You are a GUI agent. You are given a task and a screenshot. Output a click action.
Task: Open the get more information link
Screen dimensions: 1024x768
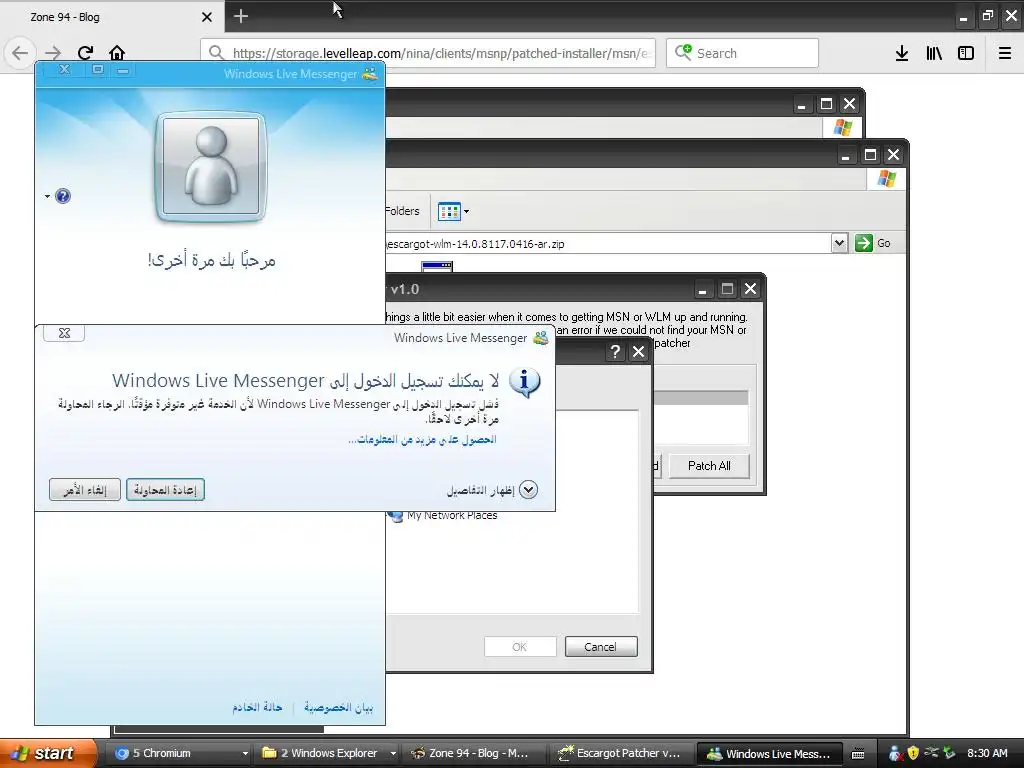(x=422, y=440)
